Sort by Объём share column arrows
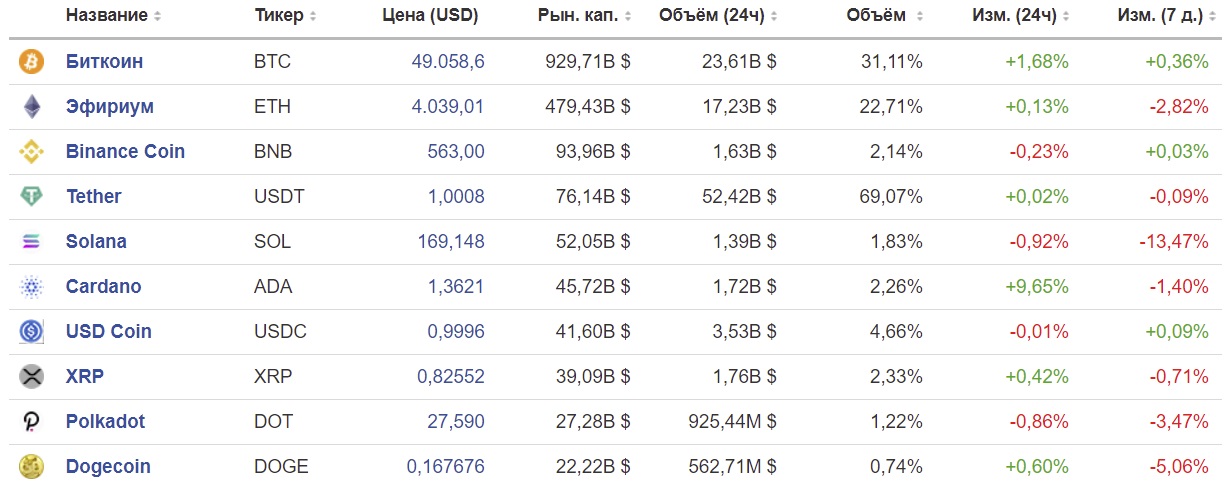Viewport: 1231px width, 499px height. click(920, 17)
